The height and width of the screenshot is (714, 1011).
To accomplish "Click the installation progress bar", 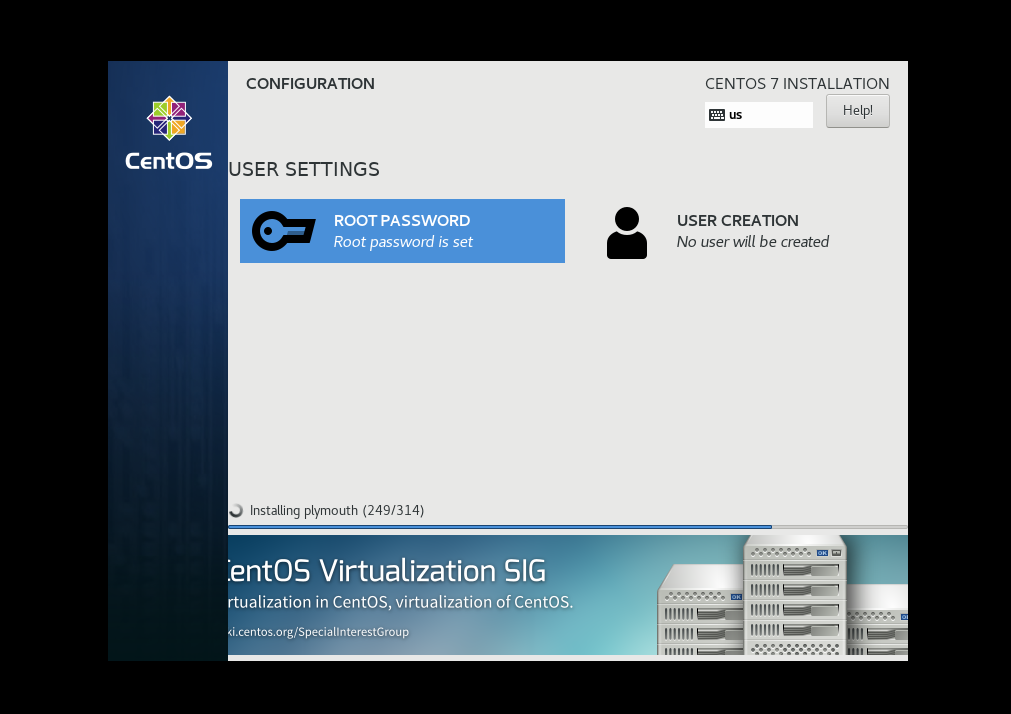I will tap(567, 527).
